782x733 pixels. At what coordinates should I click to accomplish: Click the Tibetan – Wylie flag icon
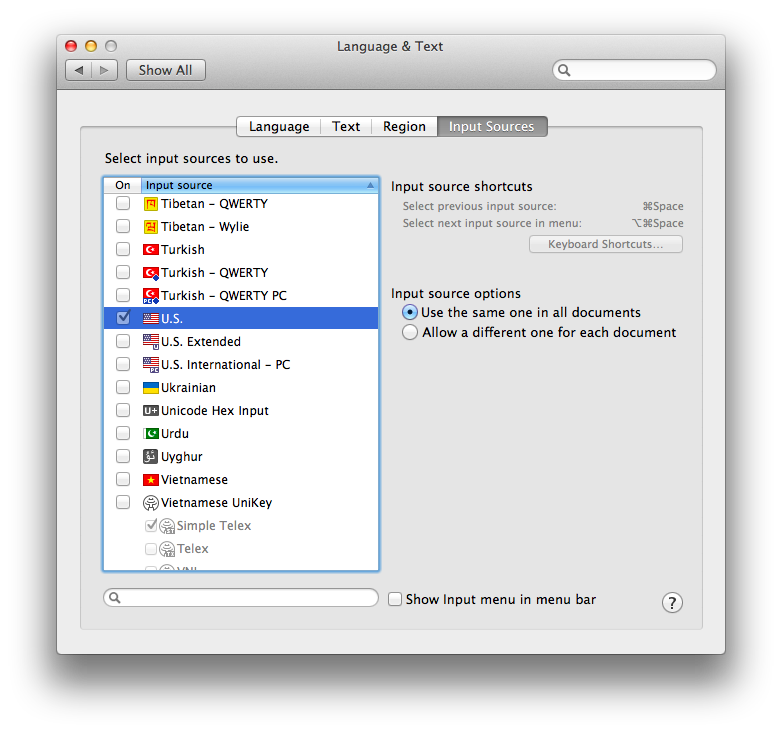click(x=151, y=227)
